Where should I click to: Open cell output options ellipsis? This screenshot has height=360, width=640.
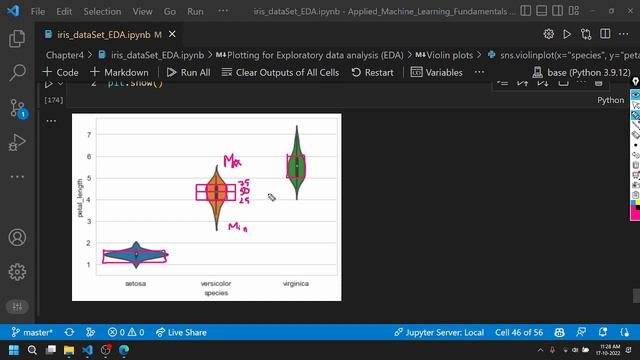point(51,121)
